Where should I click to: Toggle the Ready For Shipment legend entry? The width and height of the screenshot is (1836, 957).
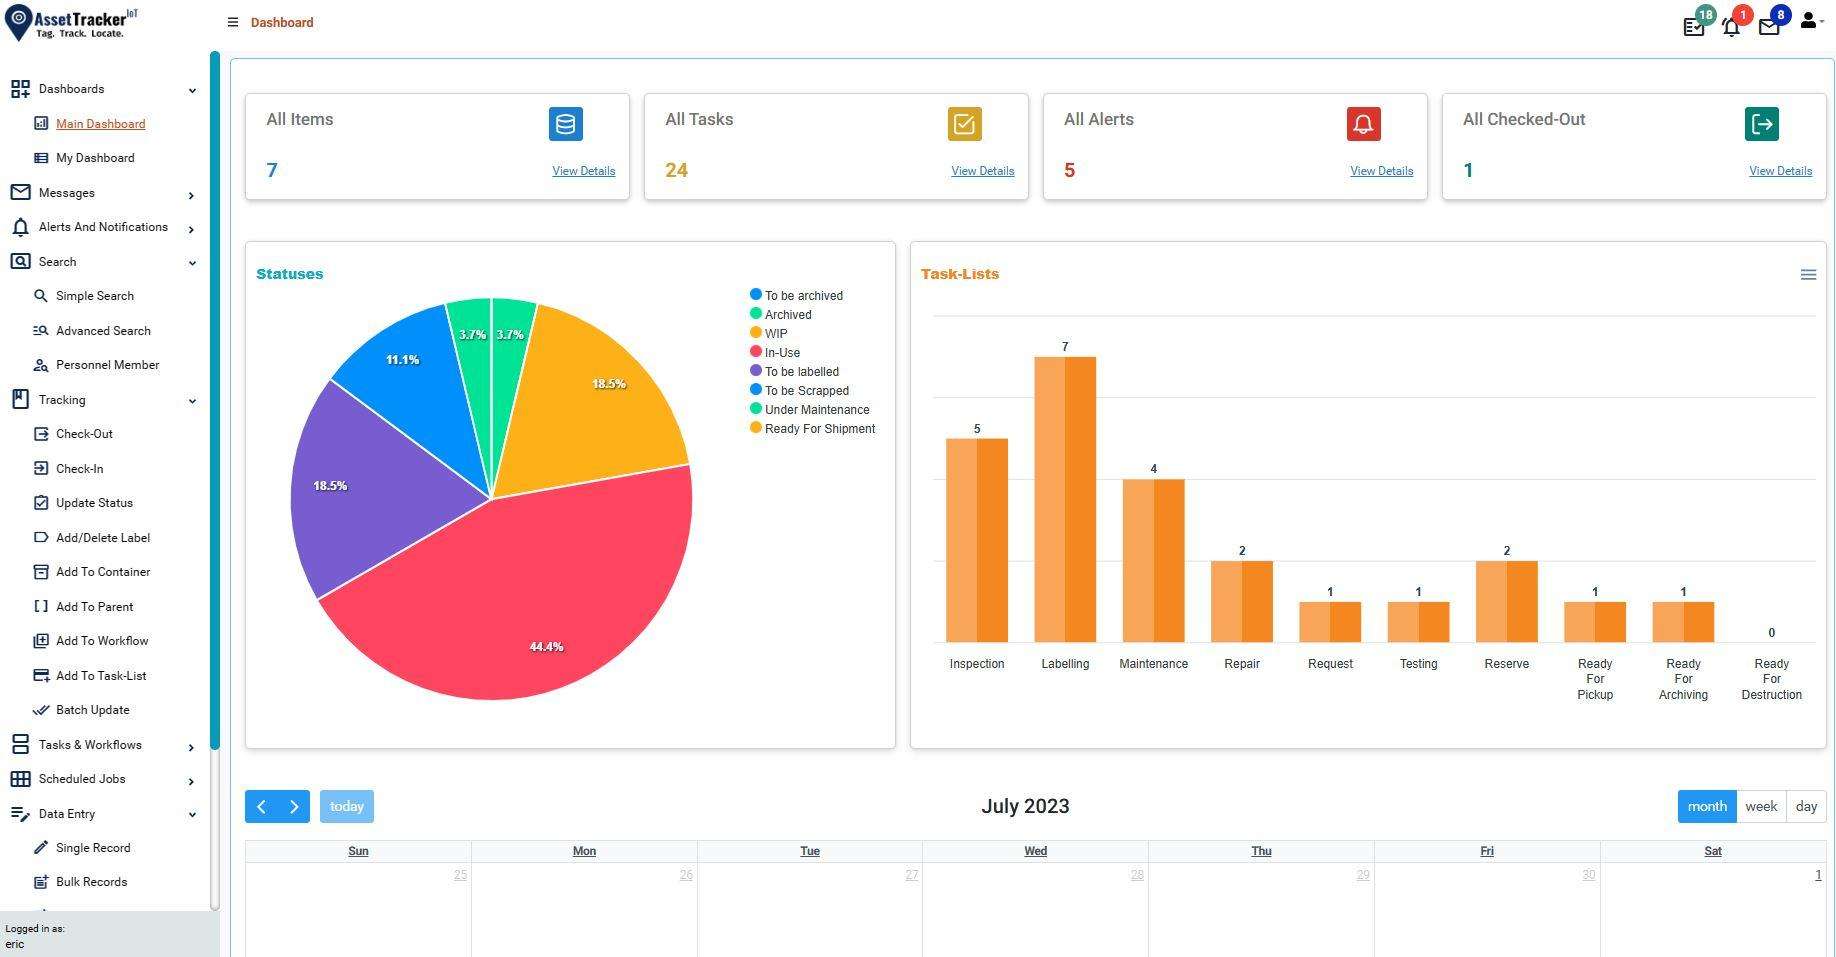point(821,428)
